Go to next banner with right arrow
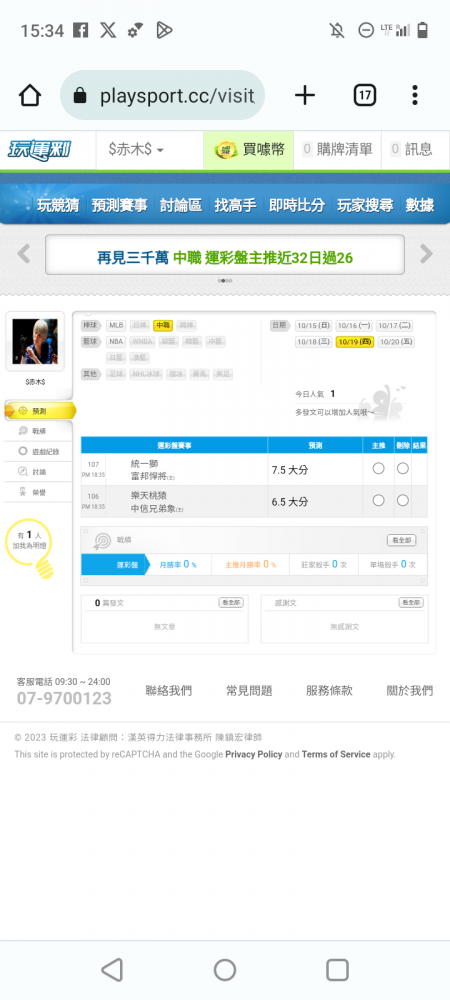 tap(426, 254)
